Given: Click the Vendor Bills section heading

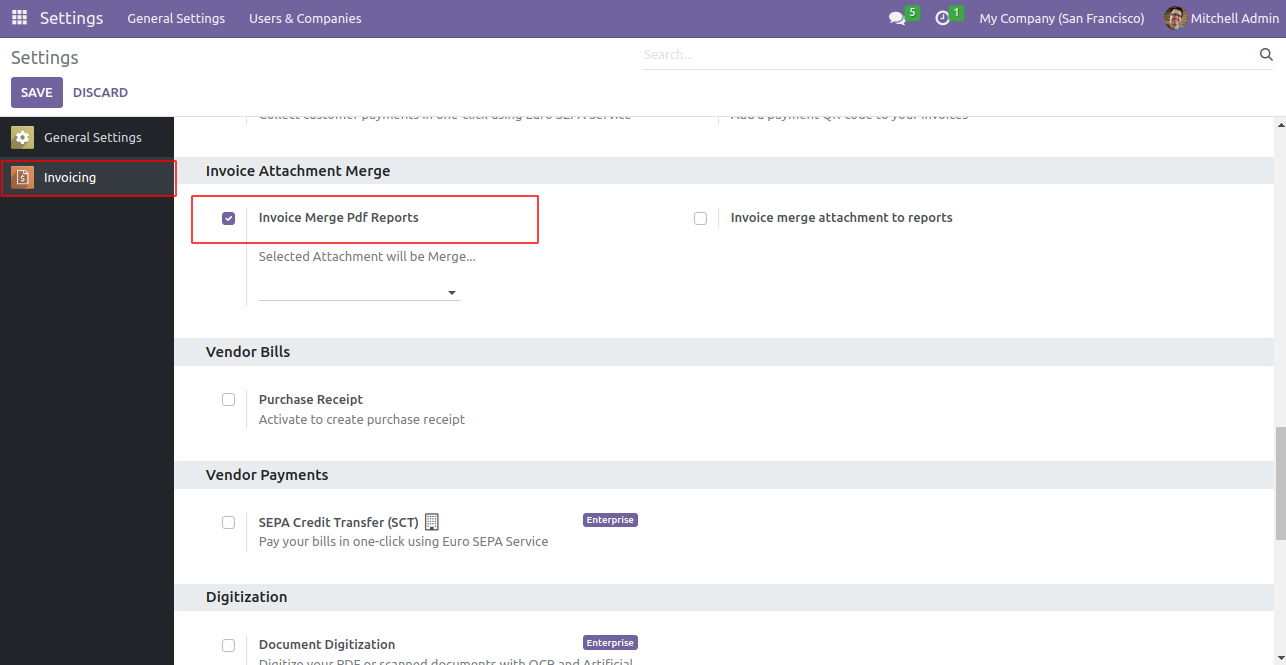Looking at the screenshot, I should 248,352.
